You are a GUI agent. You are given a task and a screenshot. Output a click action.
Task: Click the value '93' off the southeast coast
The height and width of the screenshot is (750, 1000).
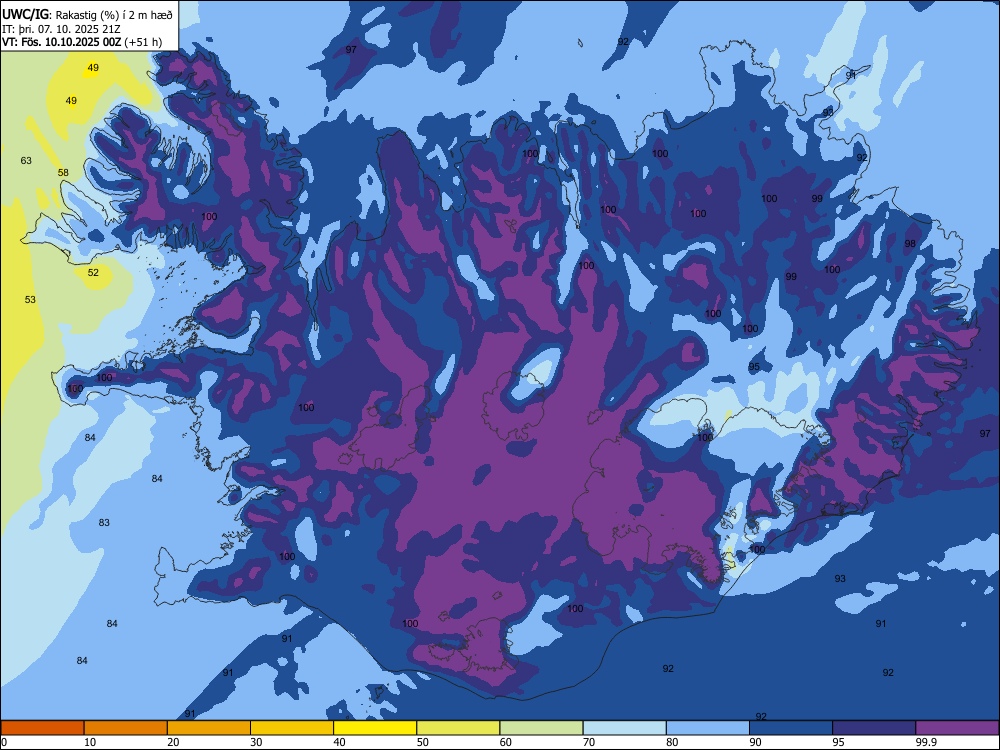pyautogui.click(x=840, y=579)
